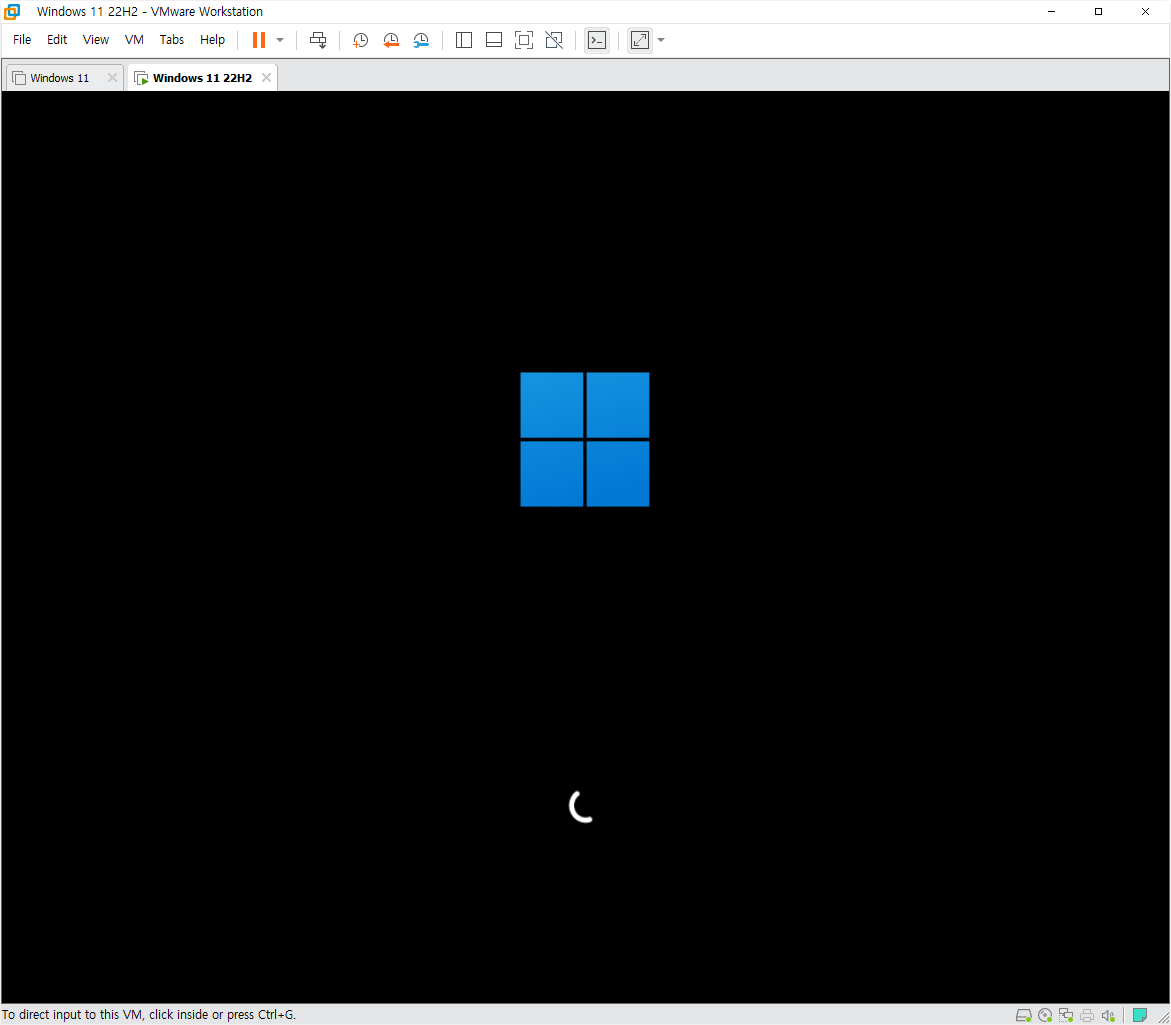Image resolution: width=1171 pixels, height=1025 pixels.
Task: Open the View menu
Action: coord(96,40)
